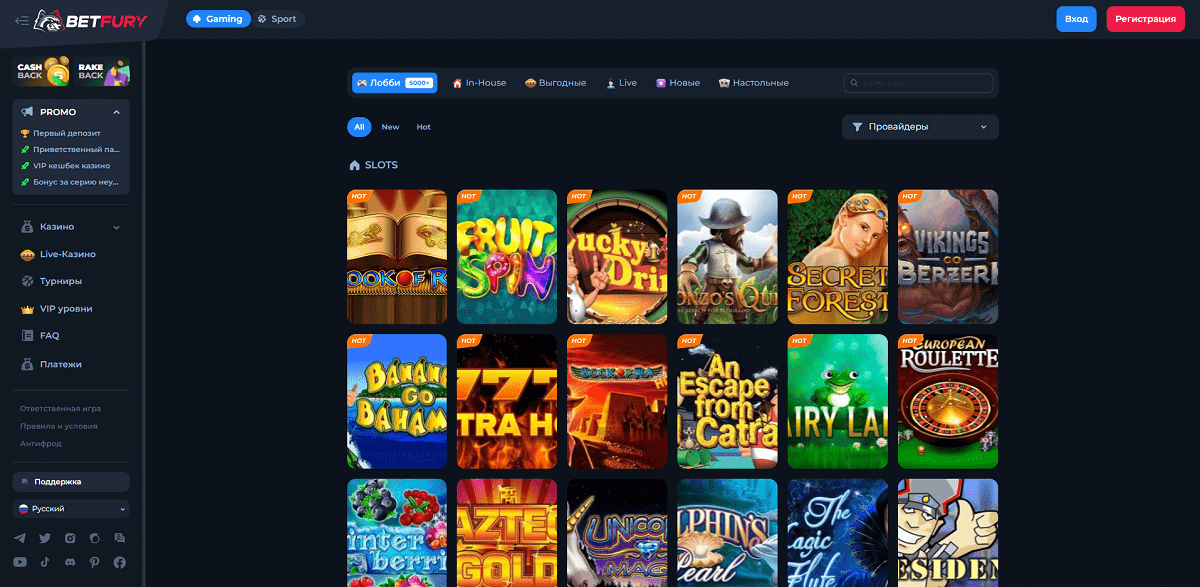Open the Бонус за серию неу... link

click(x=69, y=182)
